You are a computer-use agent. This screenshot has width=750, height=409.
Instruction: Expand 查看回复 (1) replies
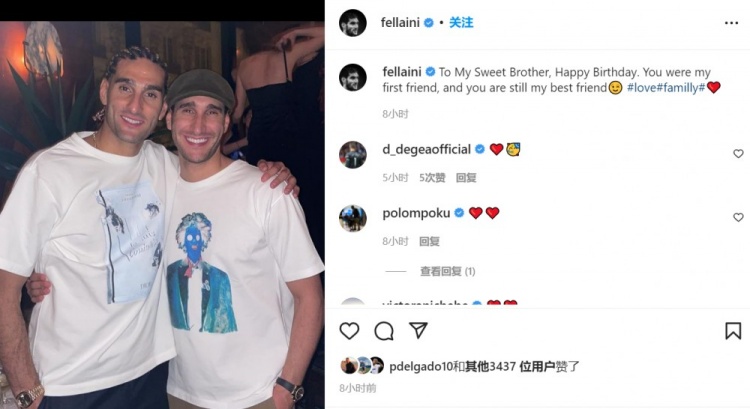pos(447,272)
